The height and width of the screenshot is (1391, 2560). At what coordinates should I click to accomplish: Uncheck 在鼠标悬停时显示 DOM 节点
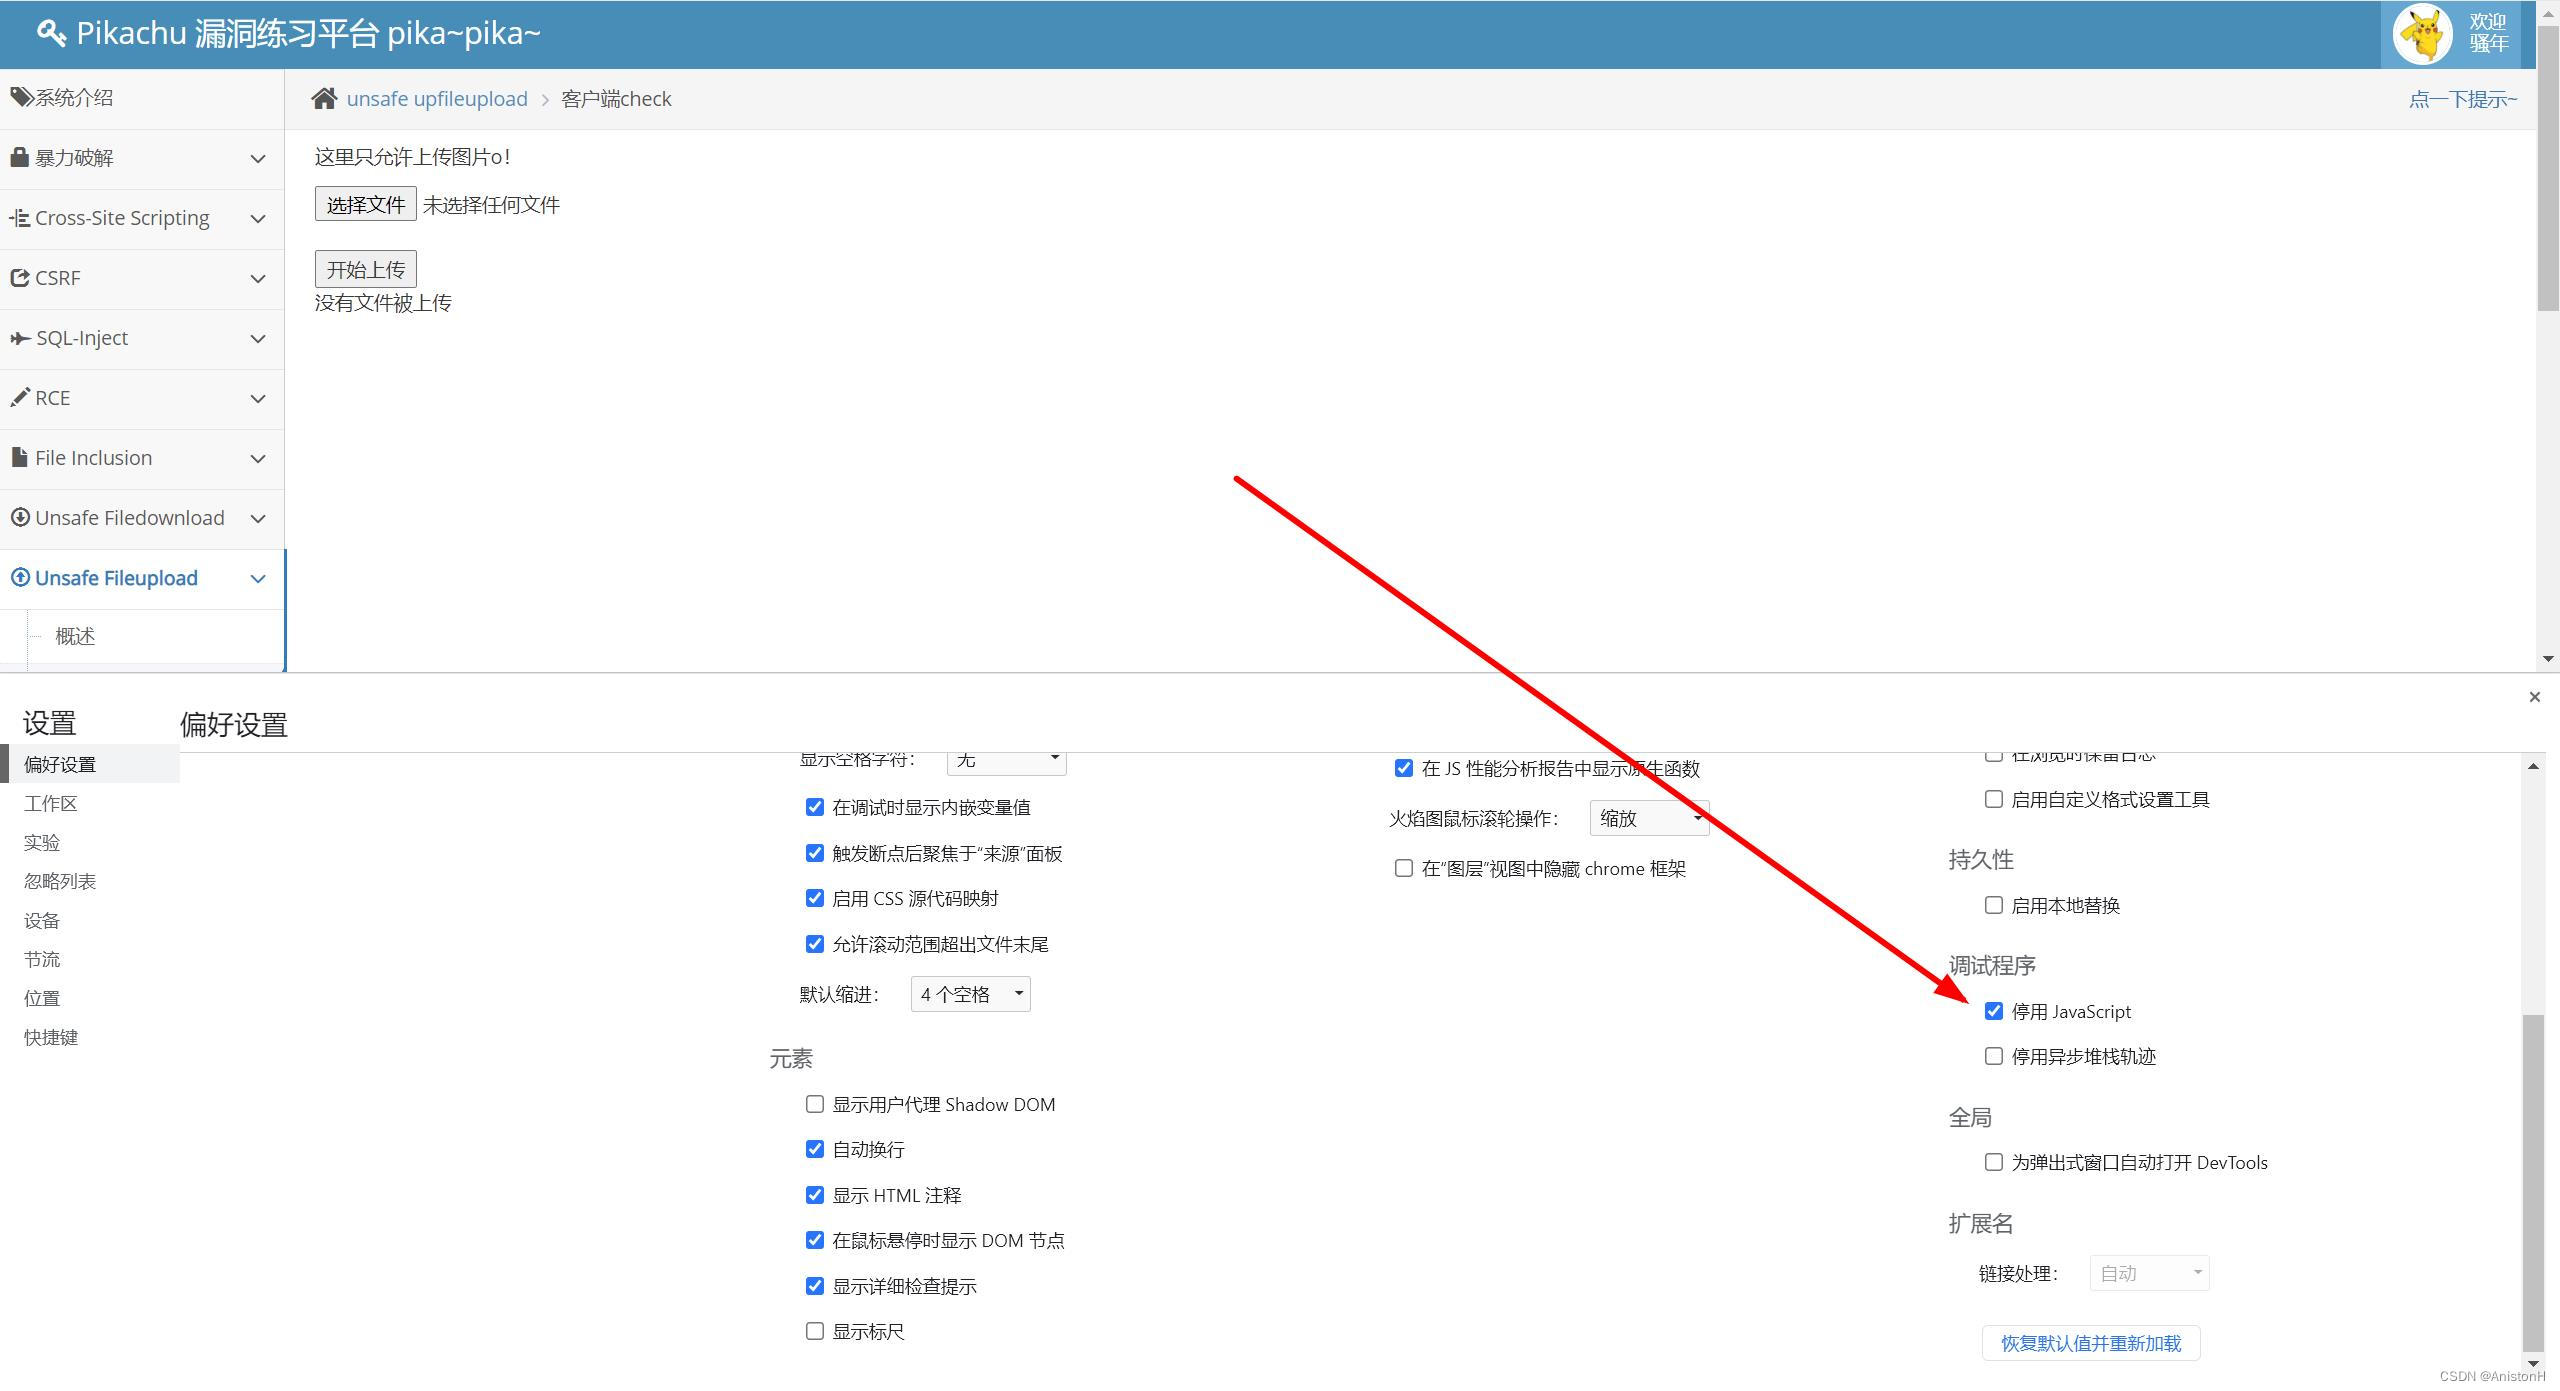815,1240
